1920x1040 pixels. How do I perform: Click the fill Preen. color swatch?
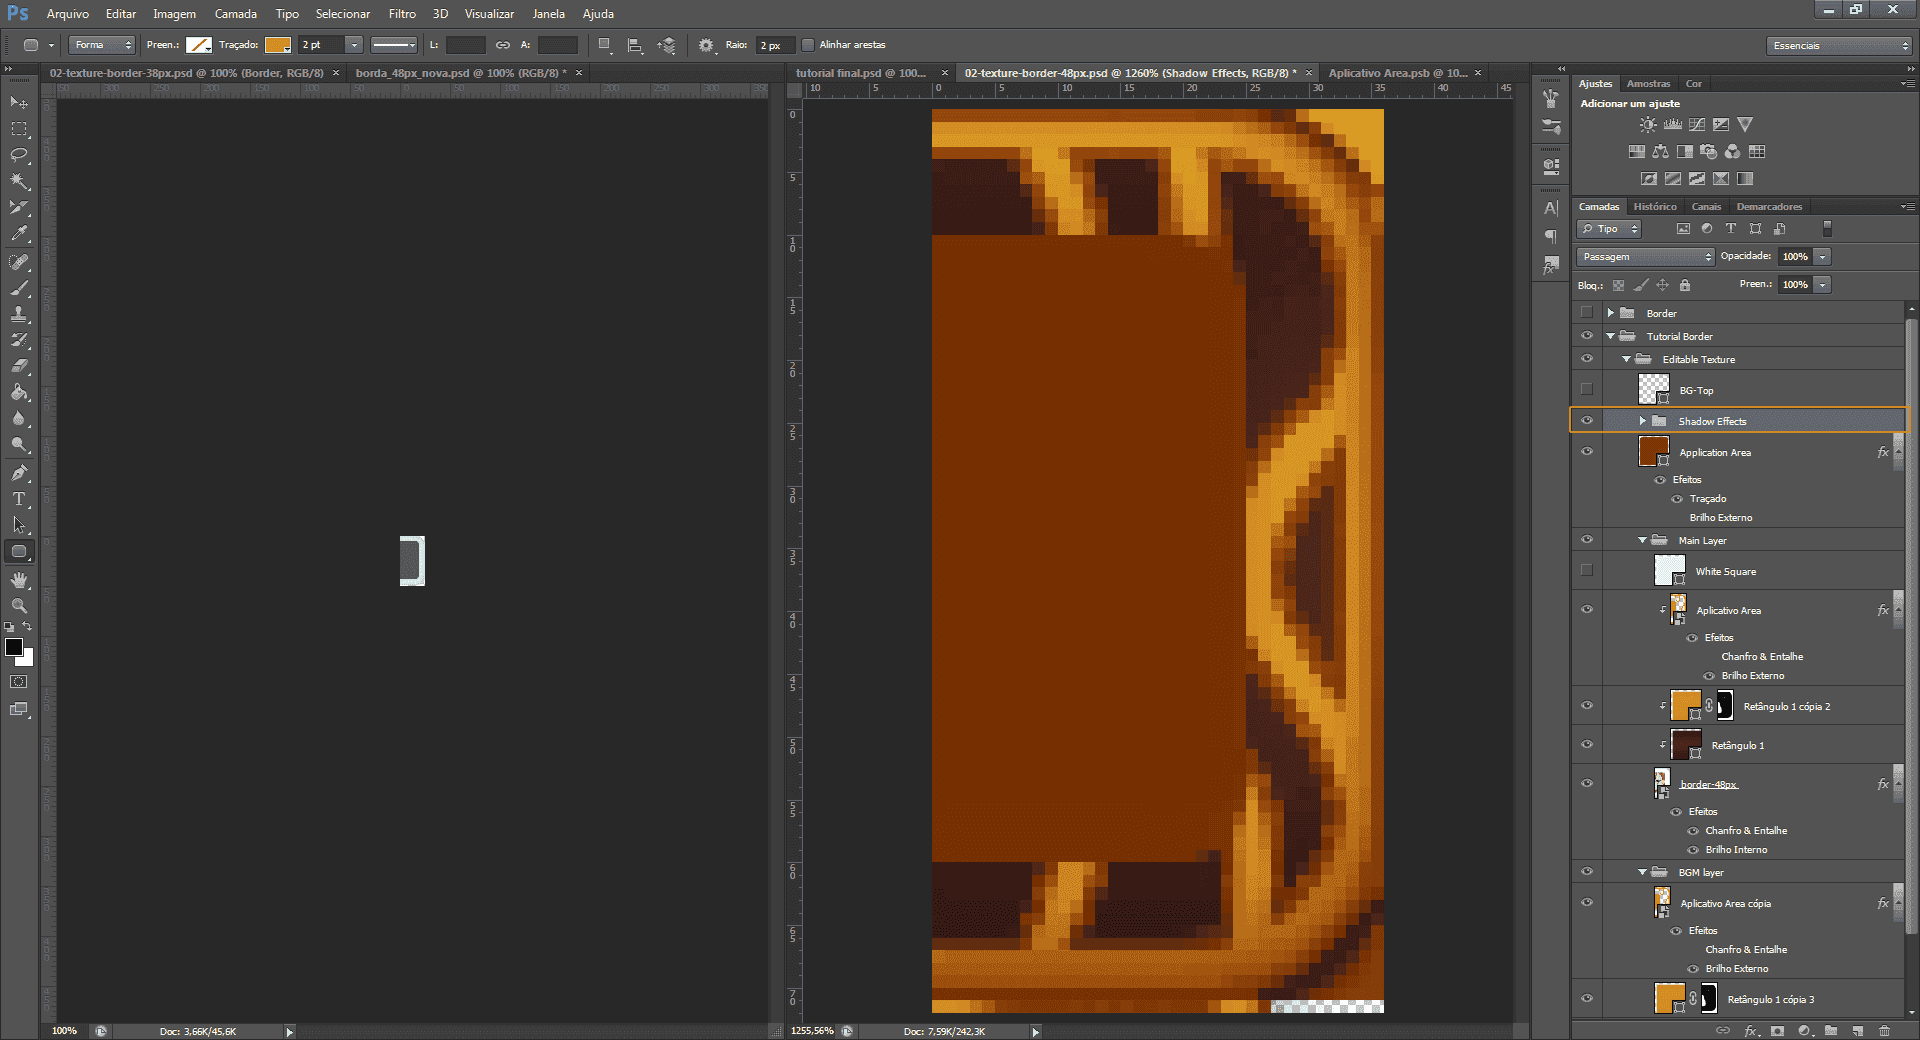199,45
